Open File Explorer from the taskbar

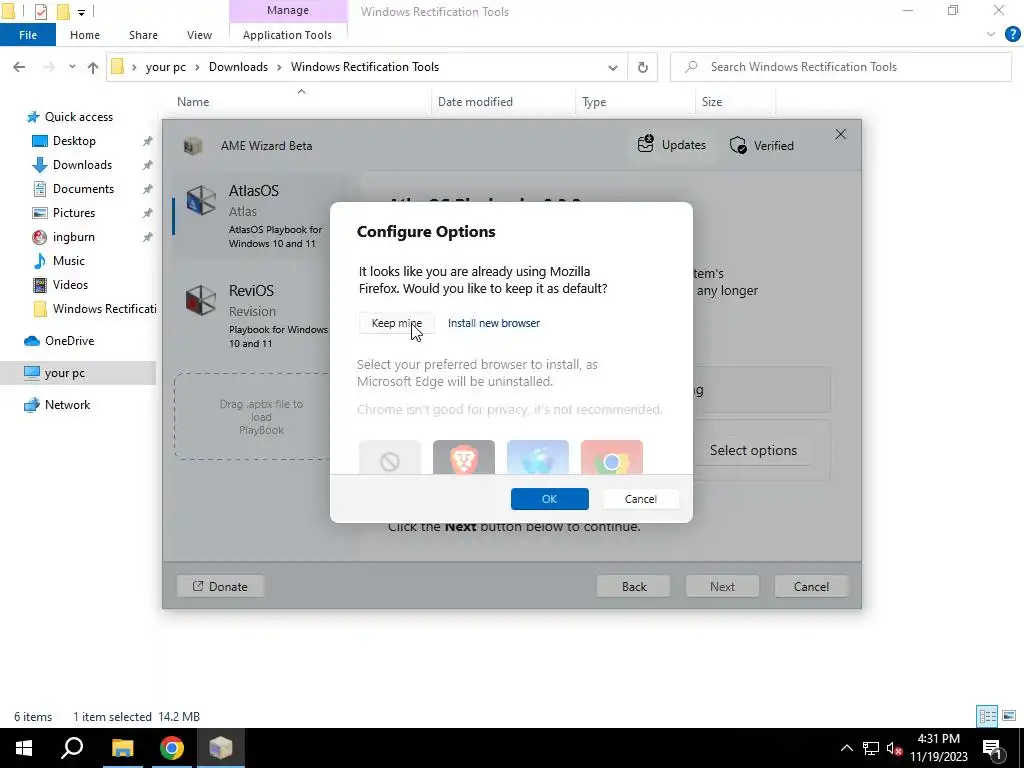[x=122, y=748]
